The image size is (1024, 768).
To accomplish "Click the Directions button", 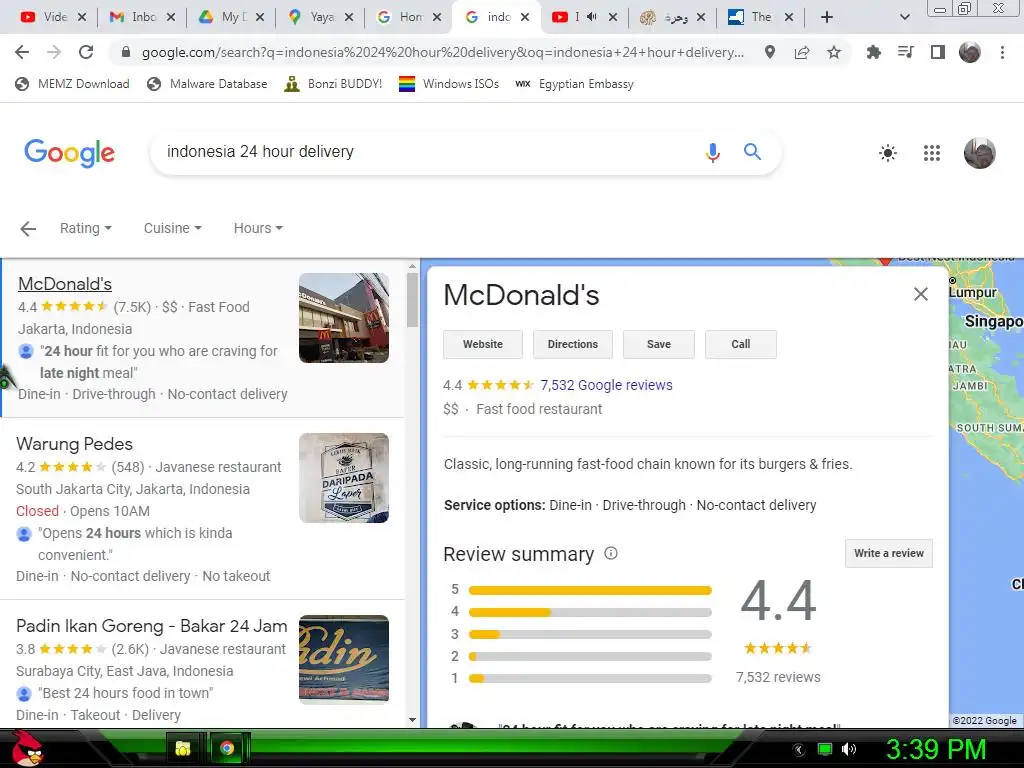I will point(573,344).
